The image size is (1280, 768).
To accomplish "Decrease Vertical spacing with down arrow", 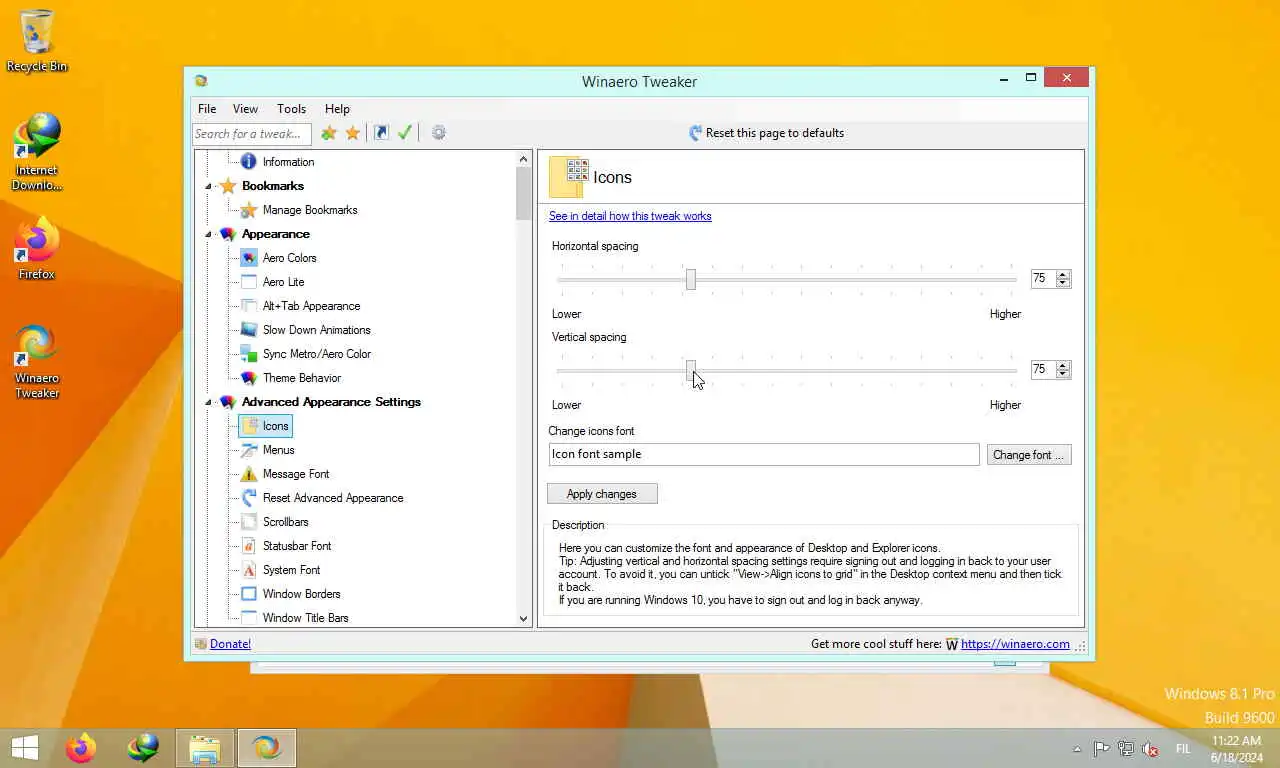I will [x=1063, y=374].
